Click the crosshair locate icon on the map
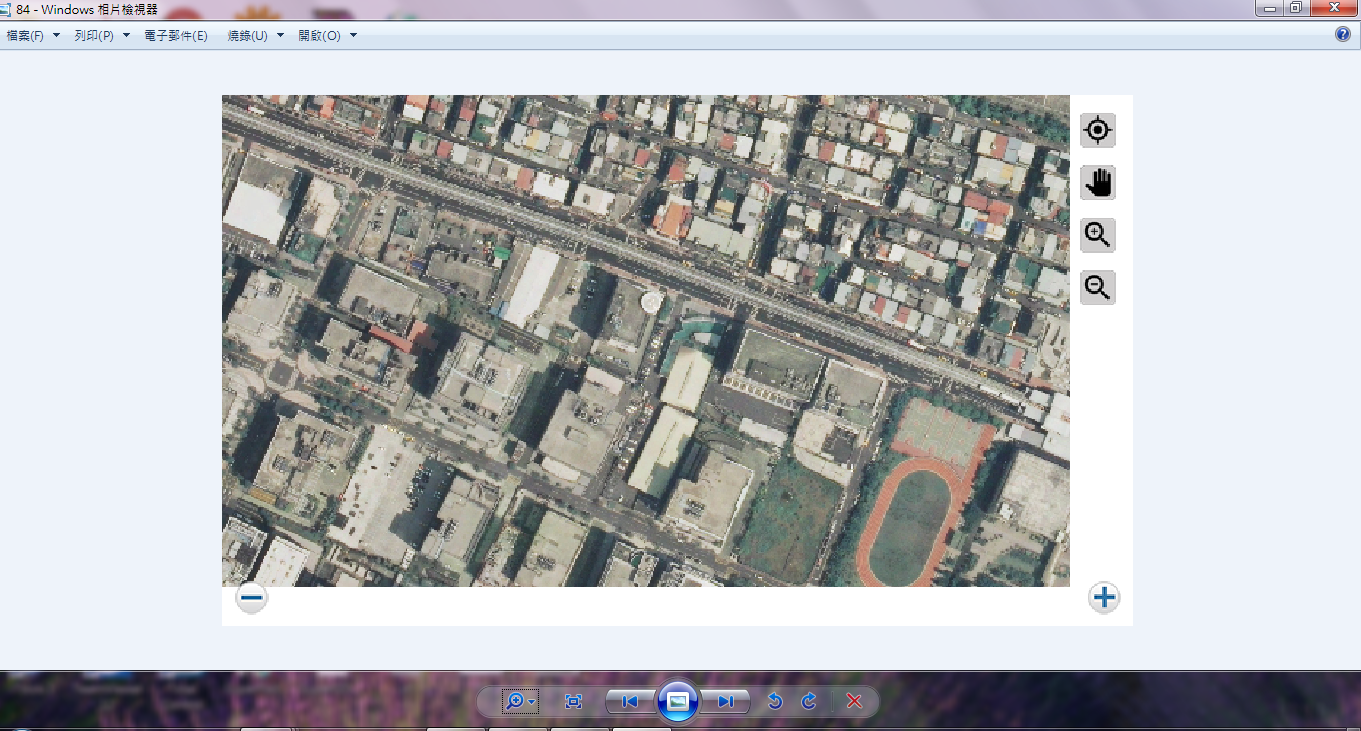The height and width of the screenshot is (731, 1361). 1097,131
